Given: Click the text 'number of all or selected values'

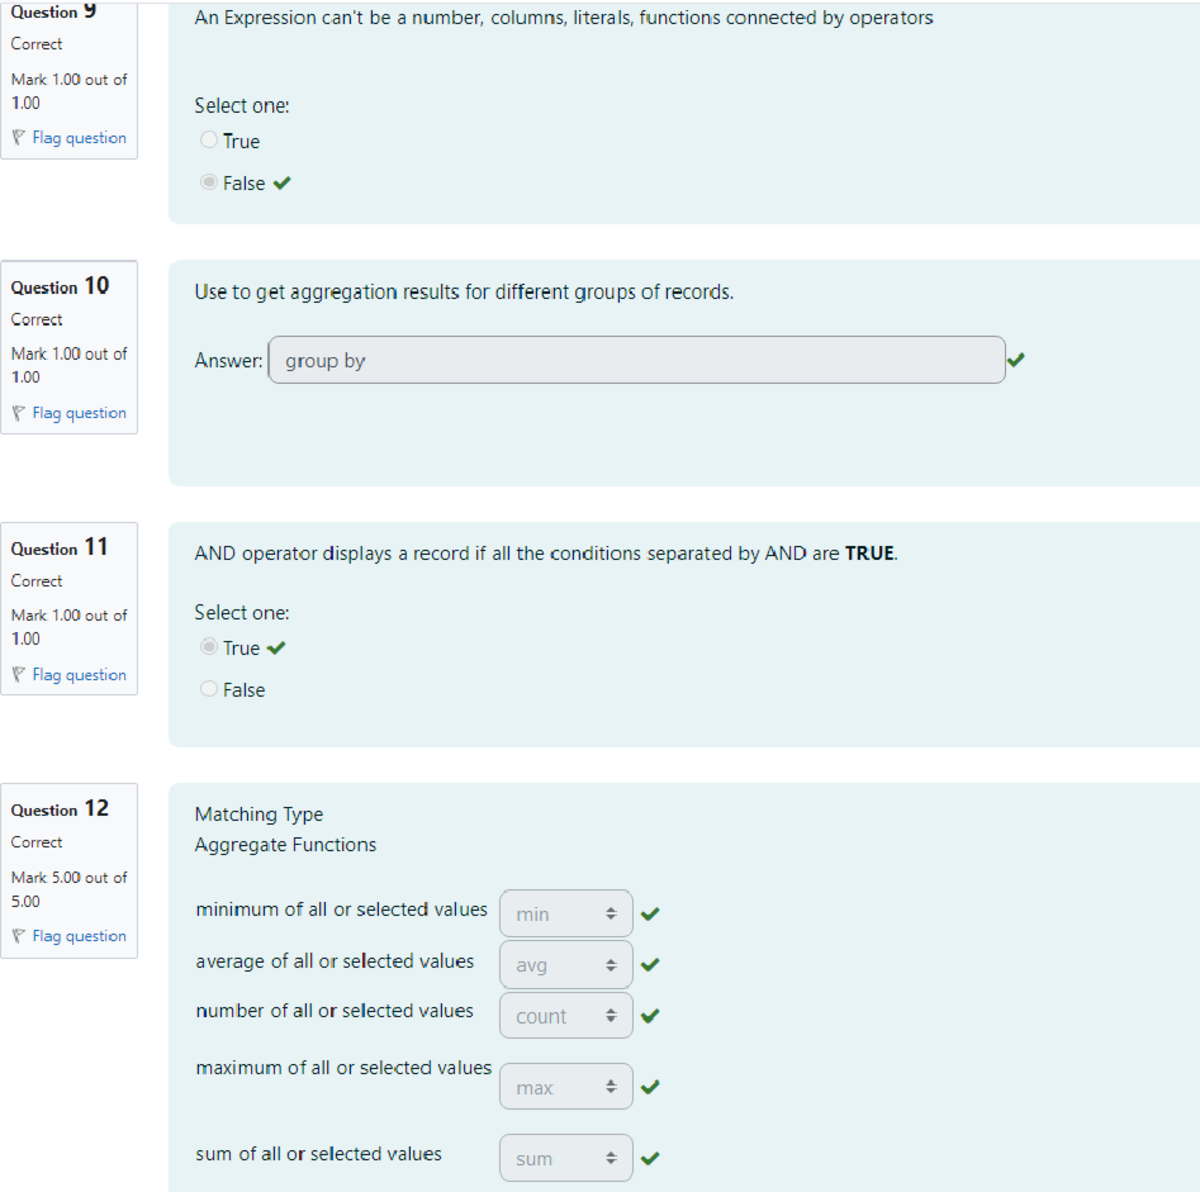Looking at the screenshot, I should [335, 1011].
